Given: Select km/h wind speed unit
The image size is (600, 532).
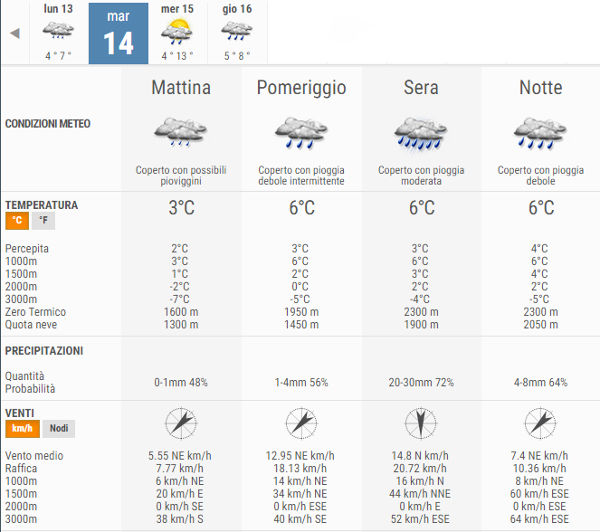Looking at the screenshot, I should point(22,428).
